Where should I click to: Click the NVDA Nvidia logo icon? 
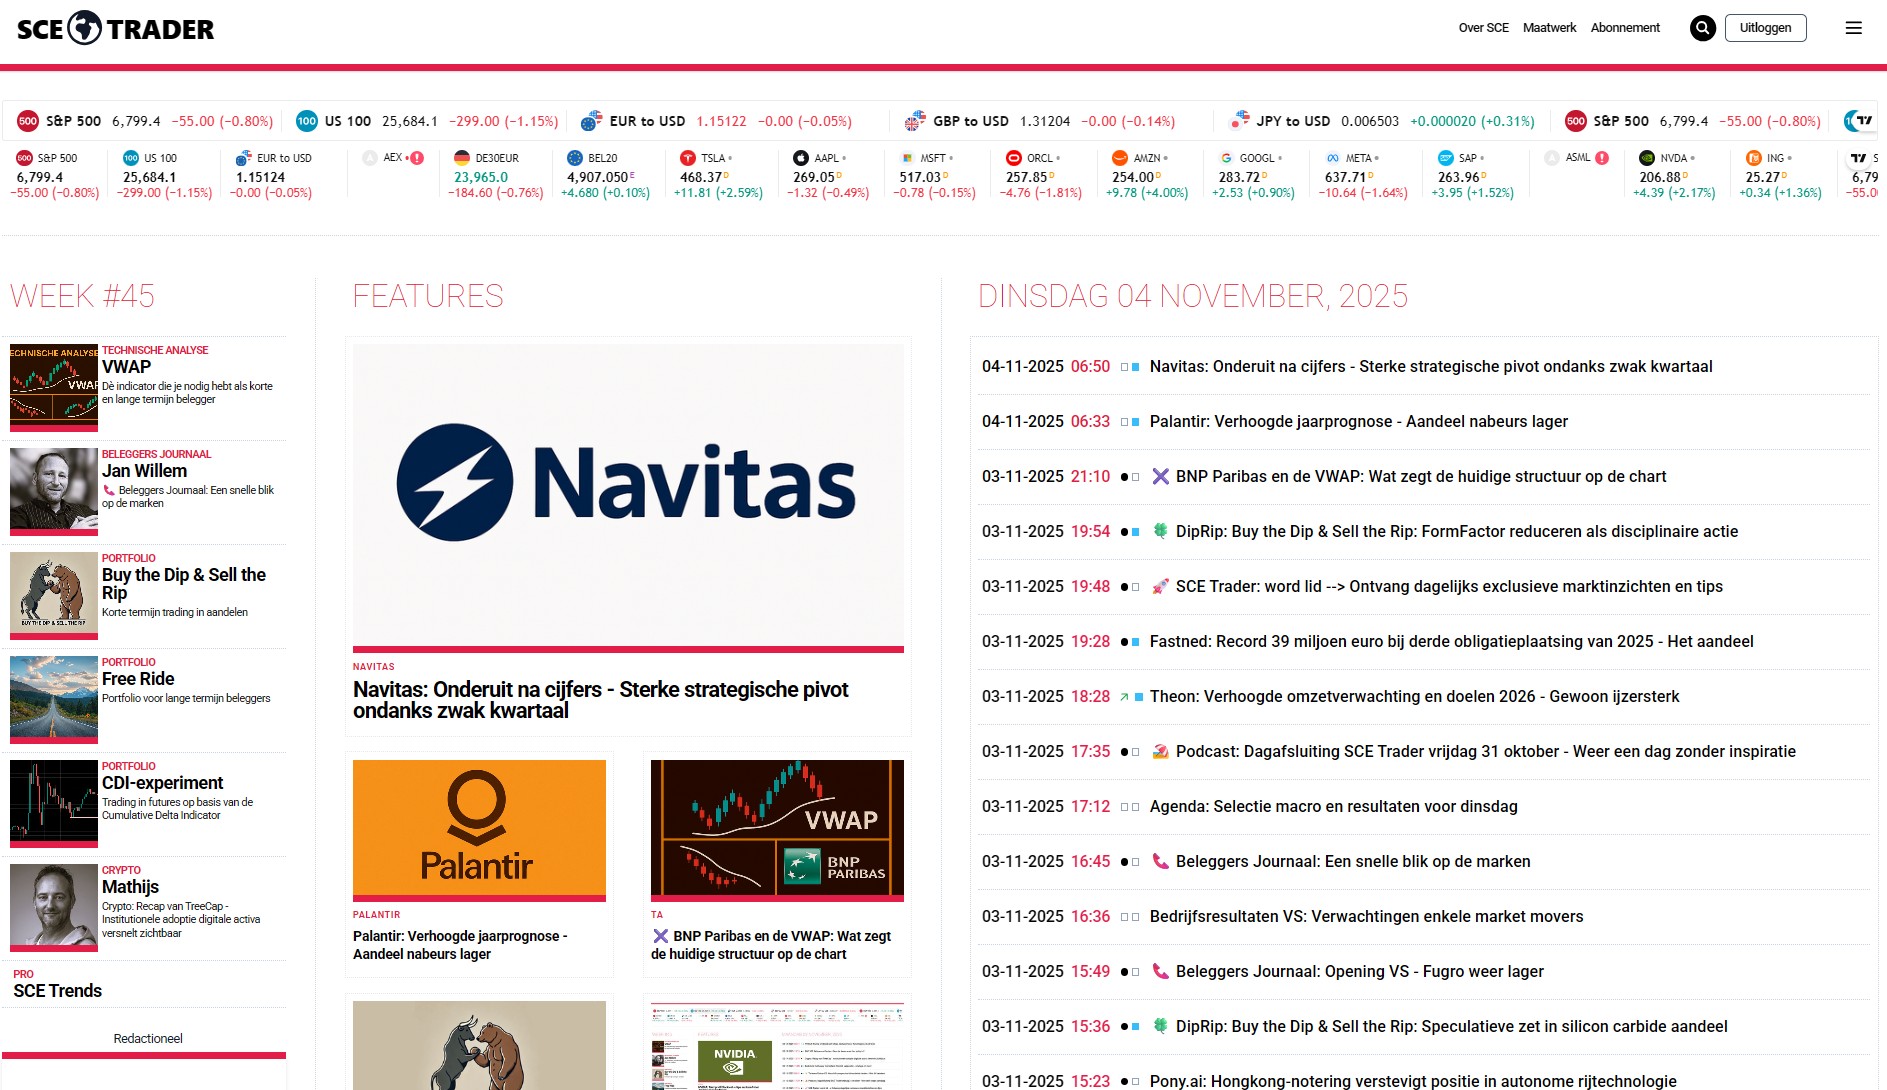pos(1647,158)
